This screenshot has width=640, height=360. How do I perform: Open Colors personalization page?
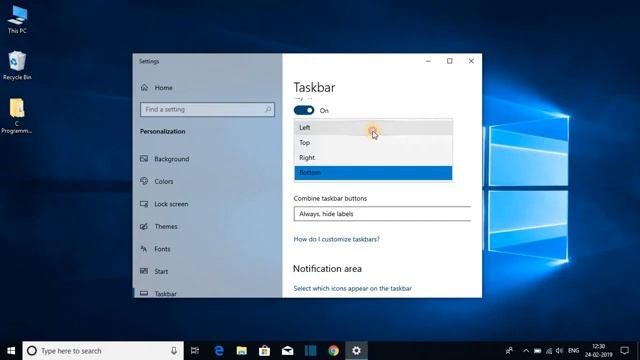[164, 181]
